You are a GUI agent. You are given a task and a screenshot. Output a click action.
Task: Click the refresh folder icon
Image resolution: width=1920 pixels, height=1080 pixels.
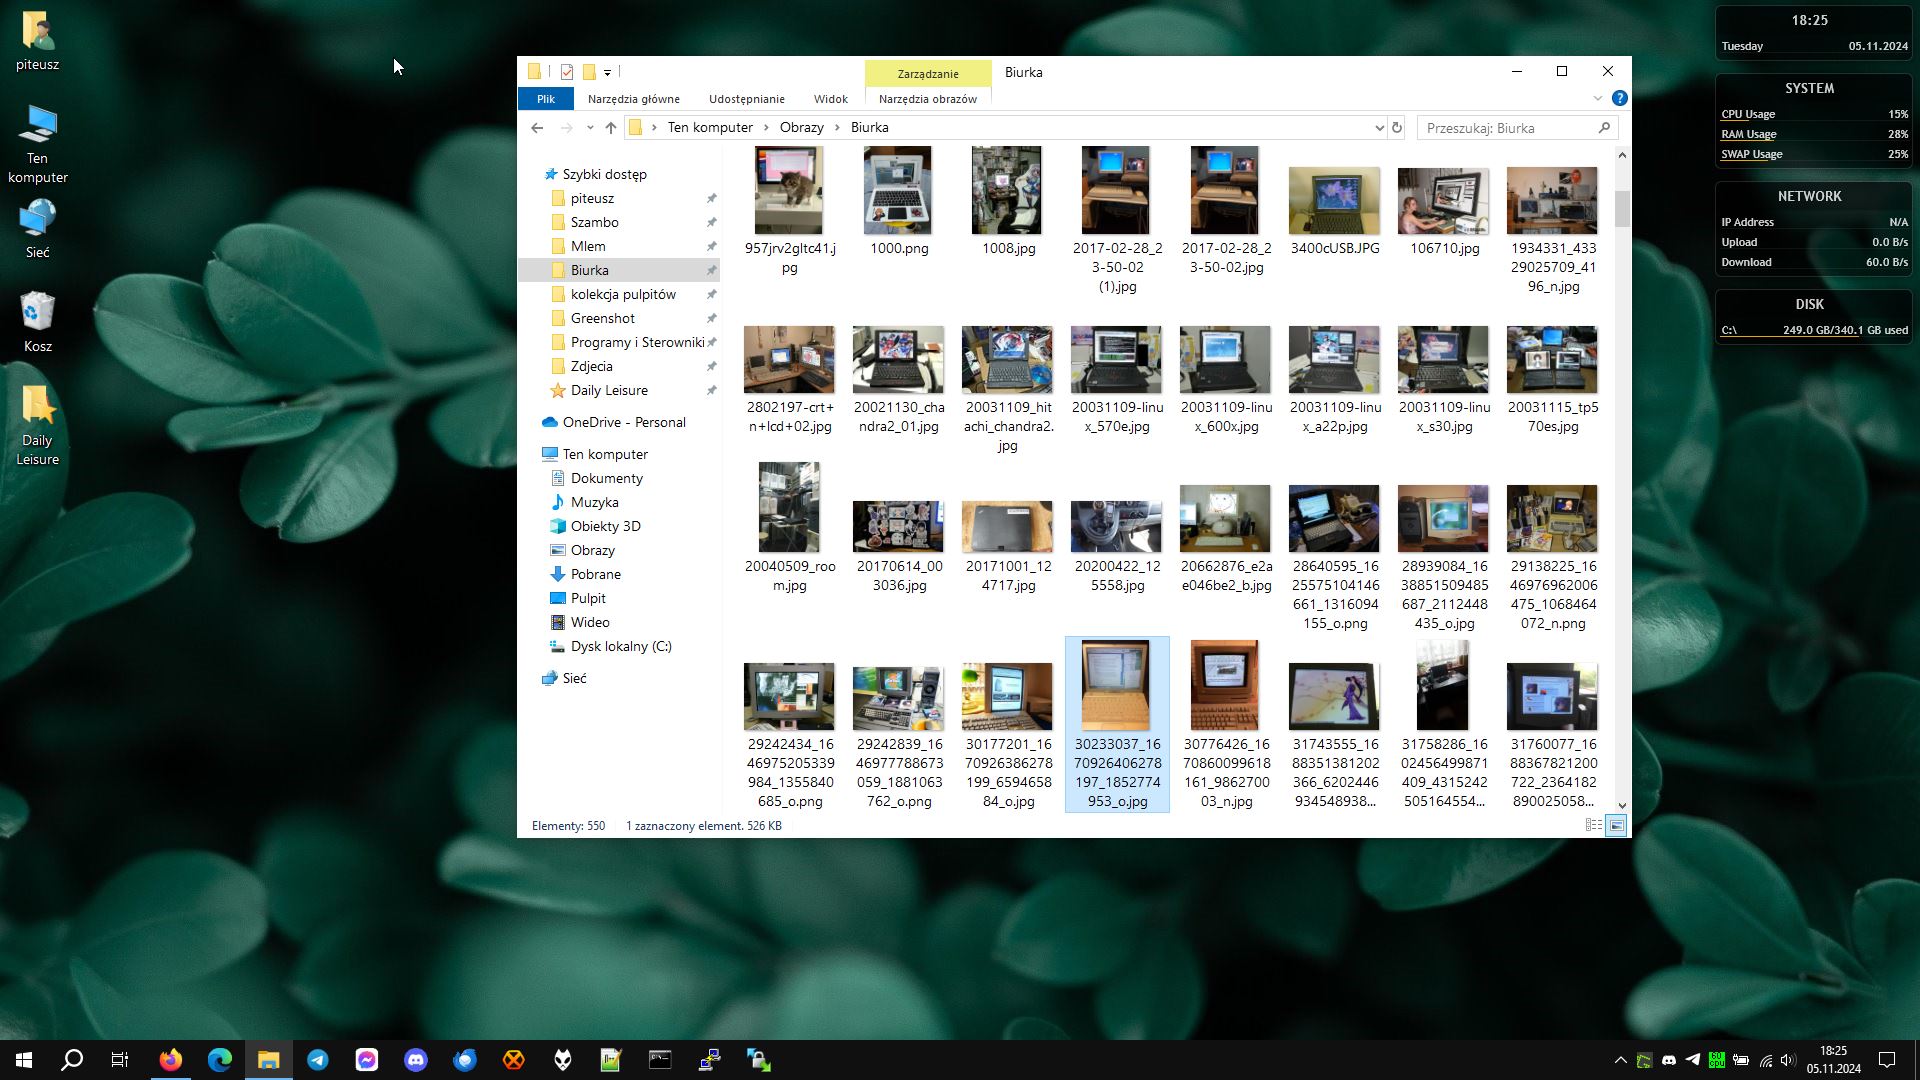point(1396,128)
